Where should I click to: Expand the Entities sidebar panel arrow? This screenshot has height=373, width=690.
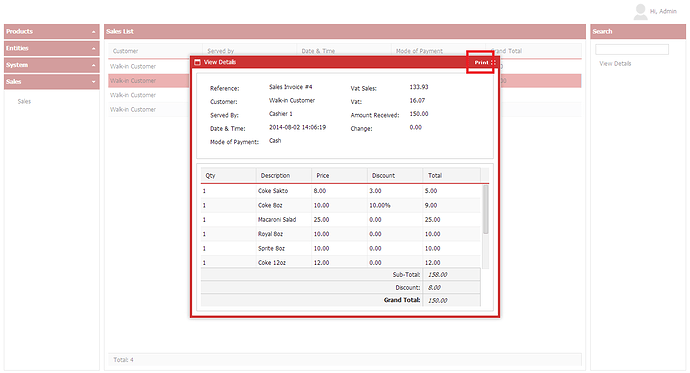point(93,48)
